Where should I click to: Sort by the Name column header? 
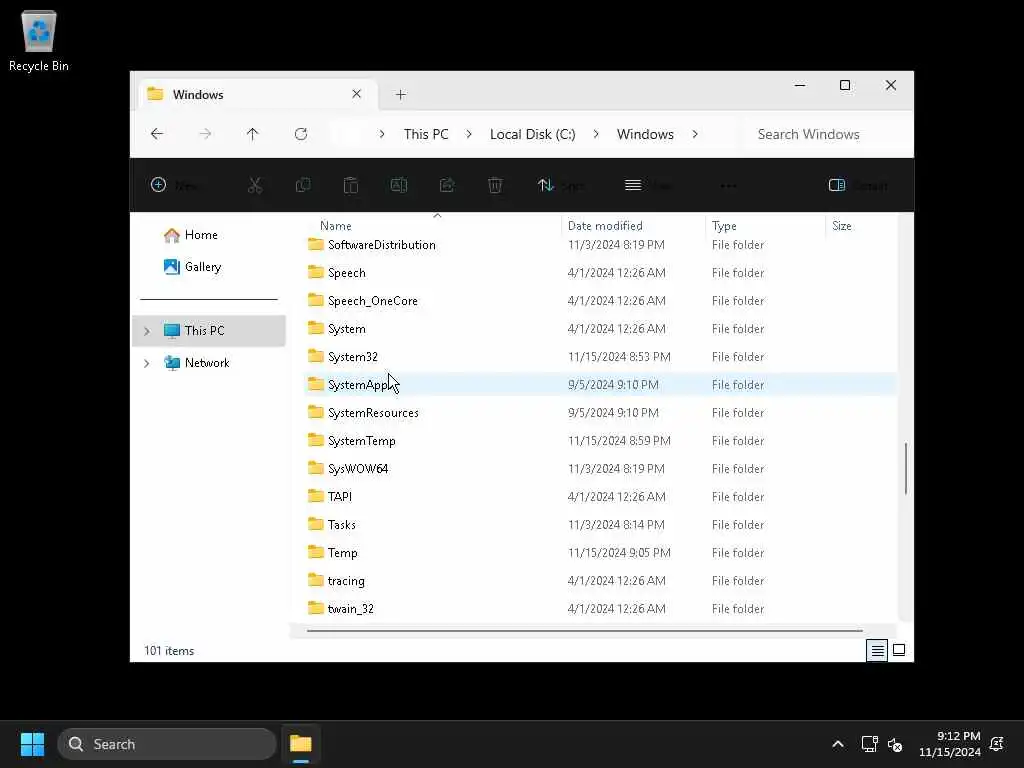click(x=336, y=226)
